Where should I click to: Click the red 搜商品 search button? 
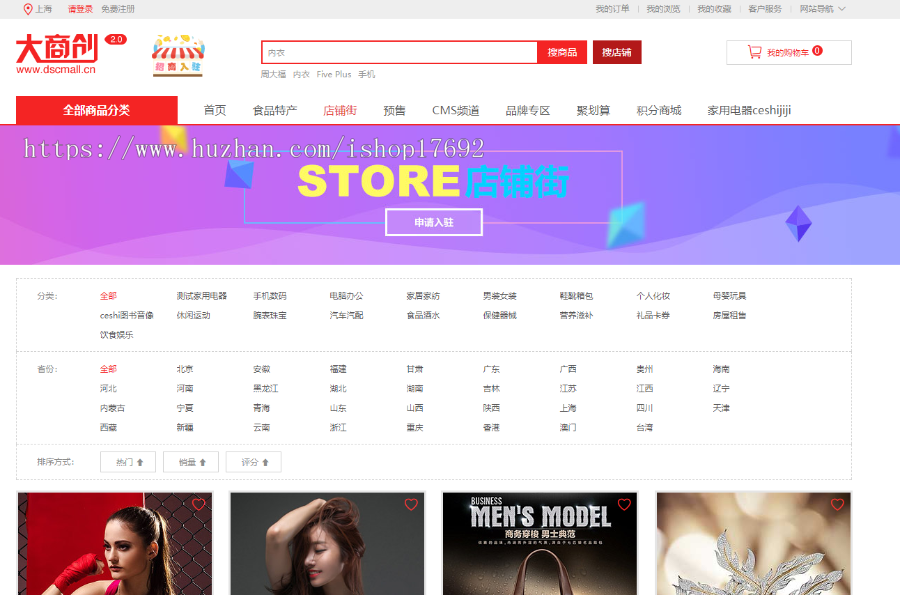coord(561,51)
